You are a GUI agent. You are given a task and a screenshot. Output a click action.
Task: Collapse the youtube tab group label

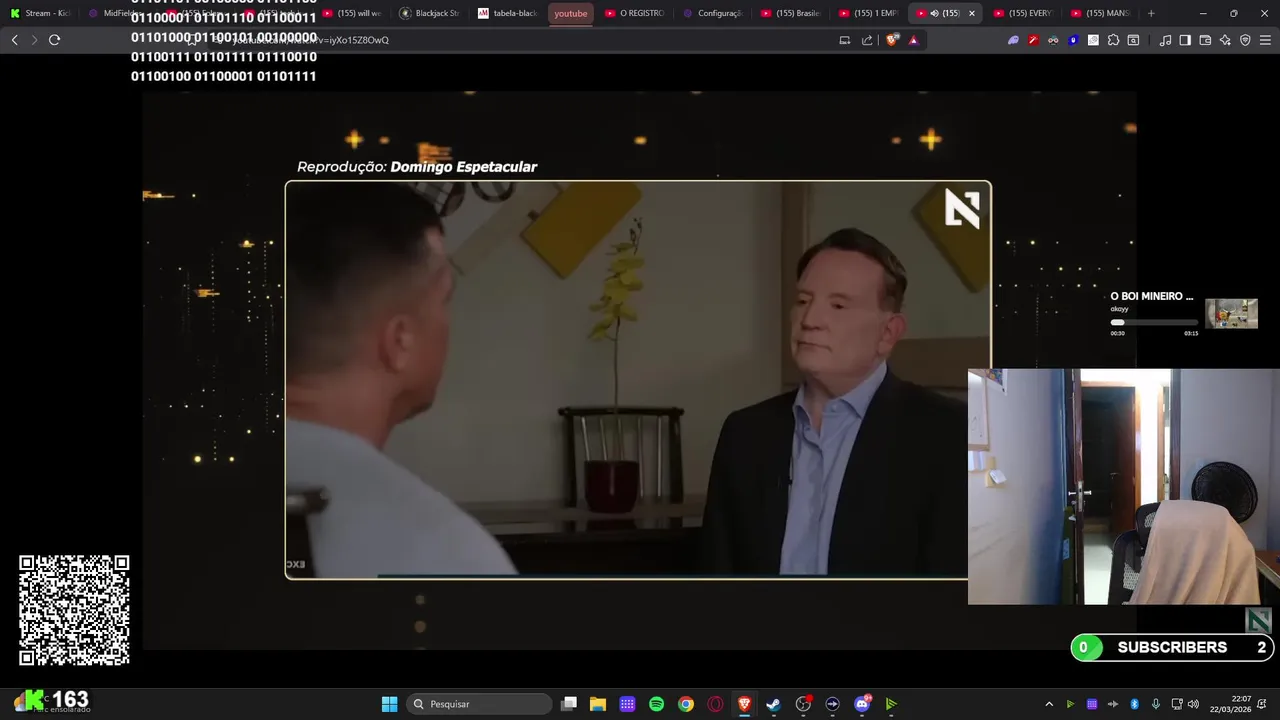pyautogui.click(x=571, y=13)
